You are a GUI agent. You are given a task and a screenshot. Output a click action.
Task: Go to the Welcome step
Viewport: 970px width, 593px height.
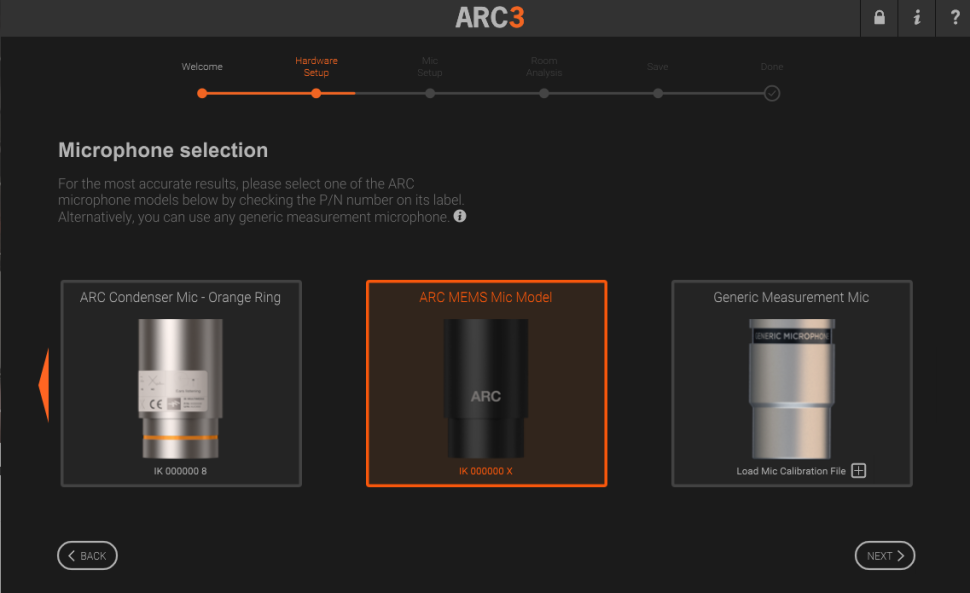202,67
